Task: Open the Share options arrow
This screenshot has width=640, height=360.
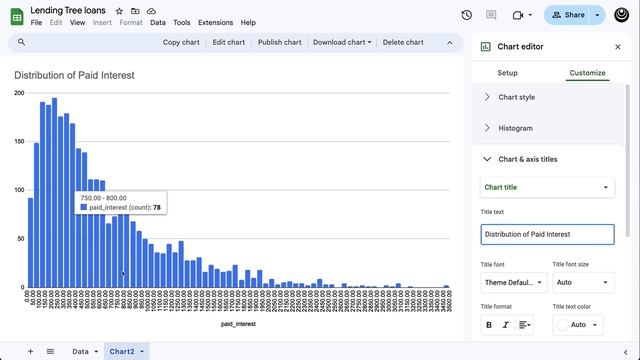Action: click(597, 15)
